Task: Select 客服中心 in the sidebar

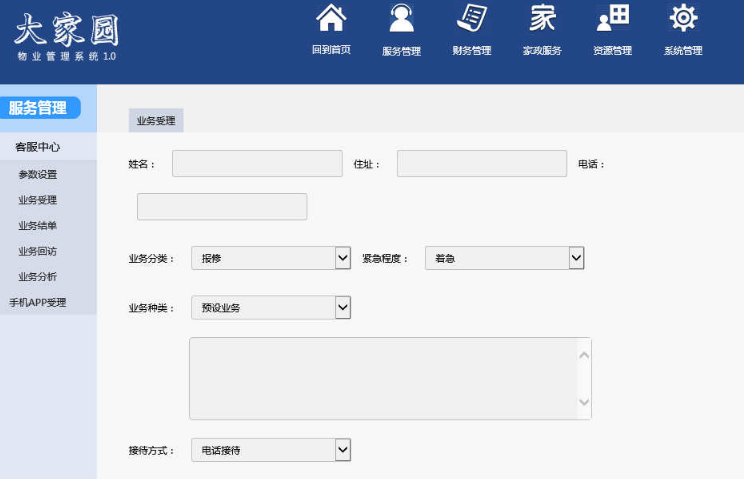Action: [38, 147]
